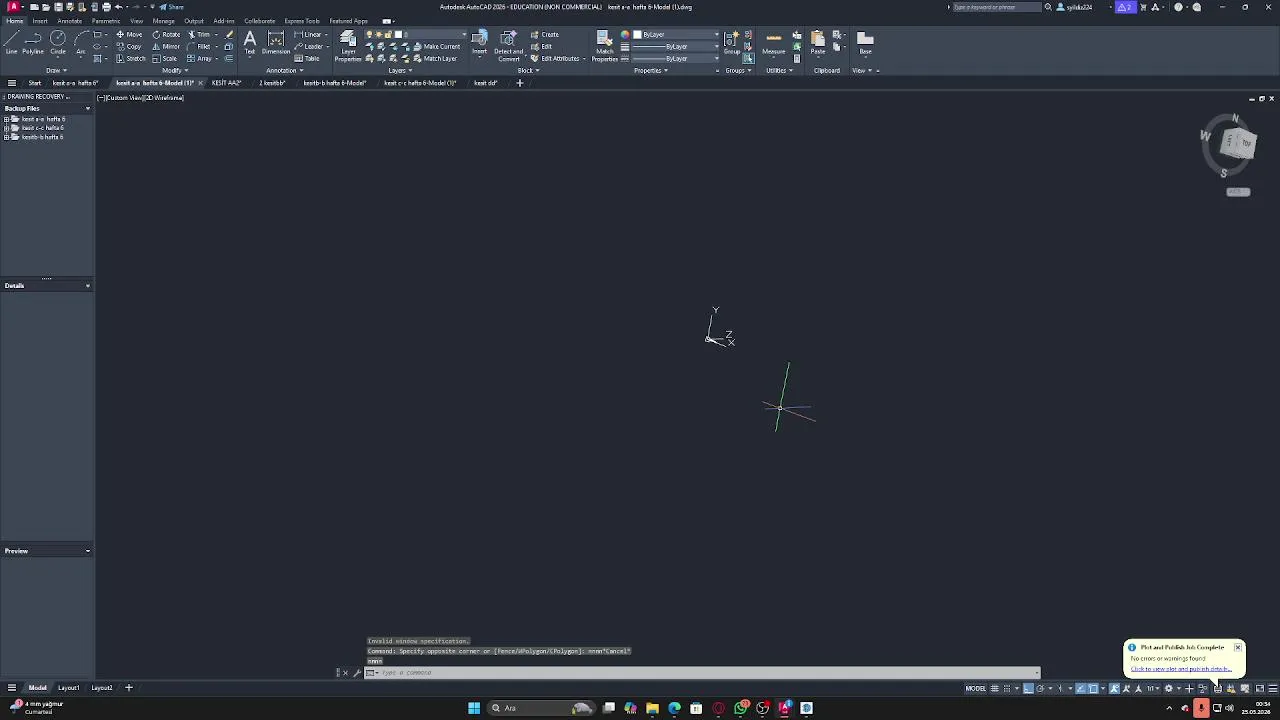Click the ViewCube in the drawing area

coord(1238,144)
